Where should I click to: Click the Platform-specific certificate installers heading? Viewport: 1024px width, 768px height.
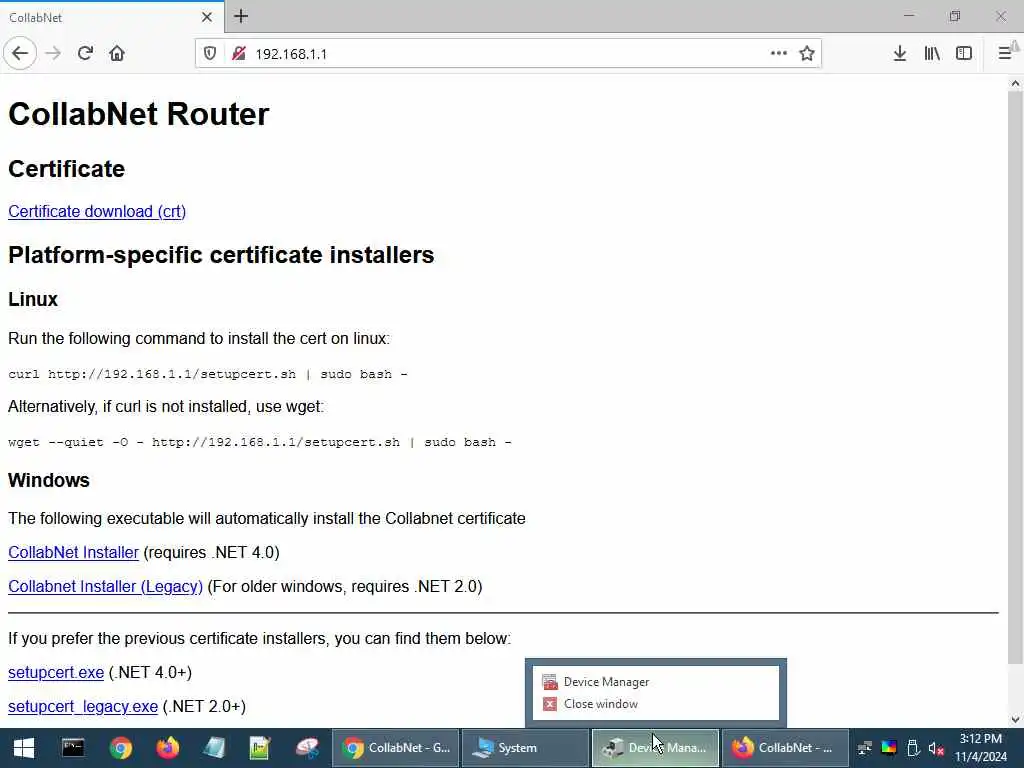221,255
